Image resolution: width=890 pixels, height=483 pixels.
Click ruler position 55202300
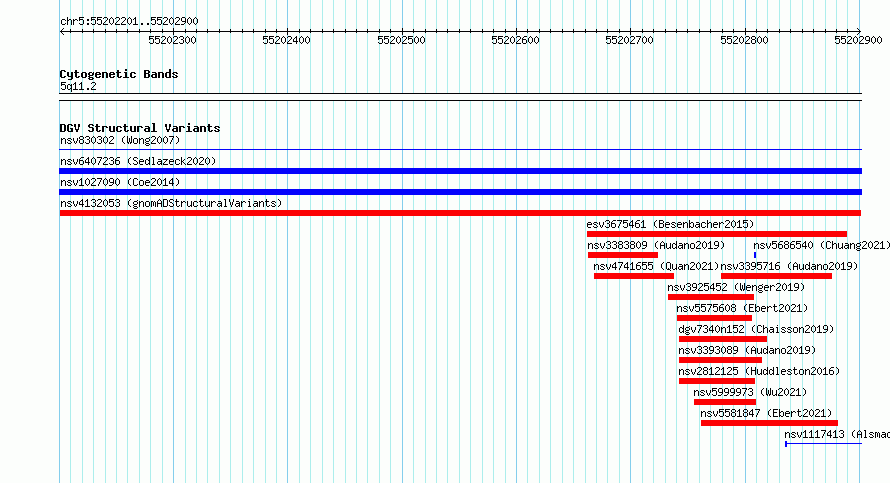pyautogui.click(x=172, y=40)
